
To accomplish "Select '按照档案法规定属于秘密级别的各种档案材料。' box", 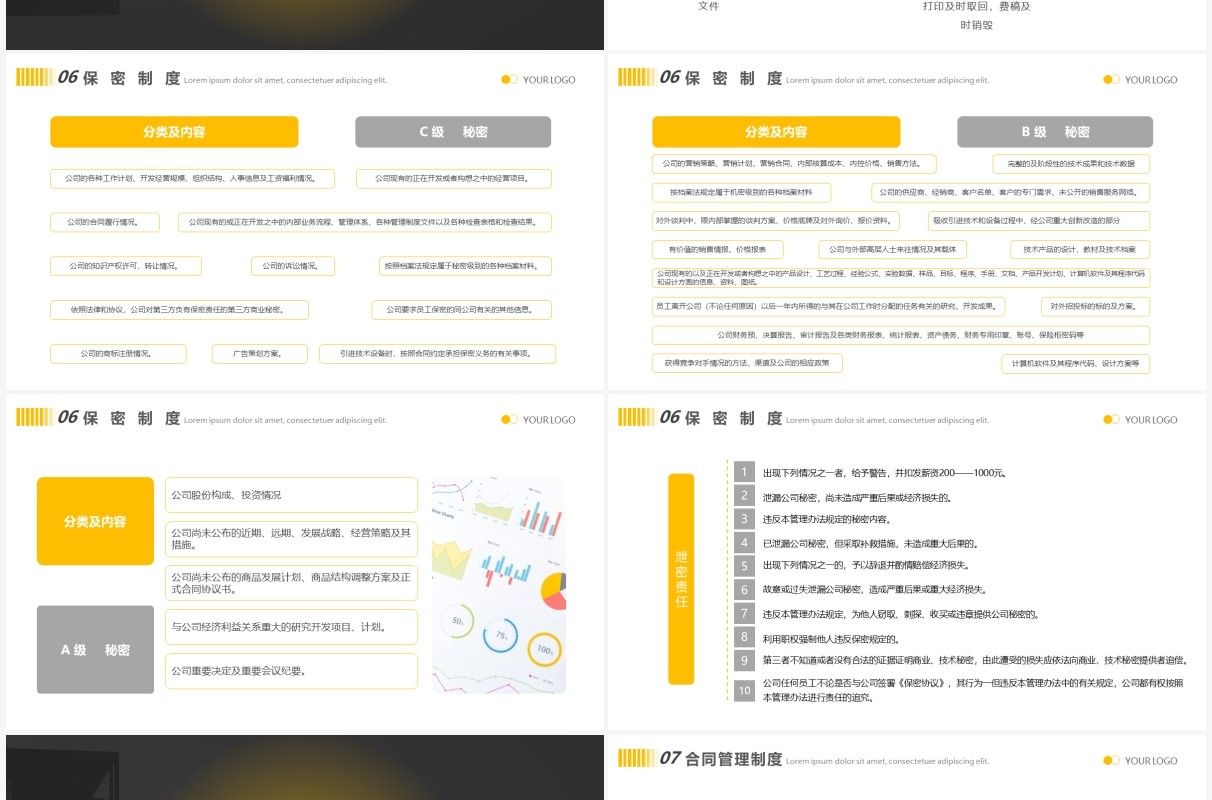I will pyautogui.click(x=465, y=266).
